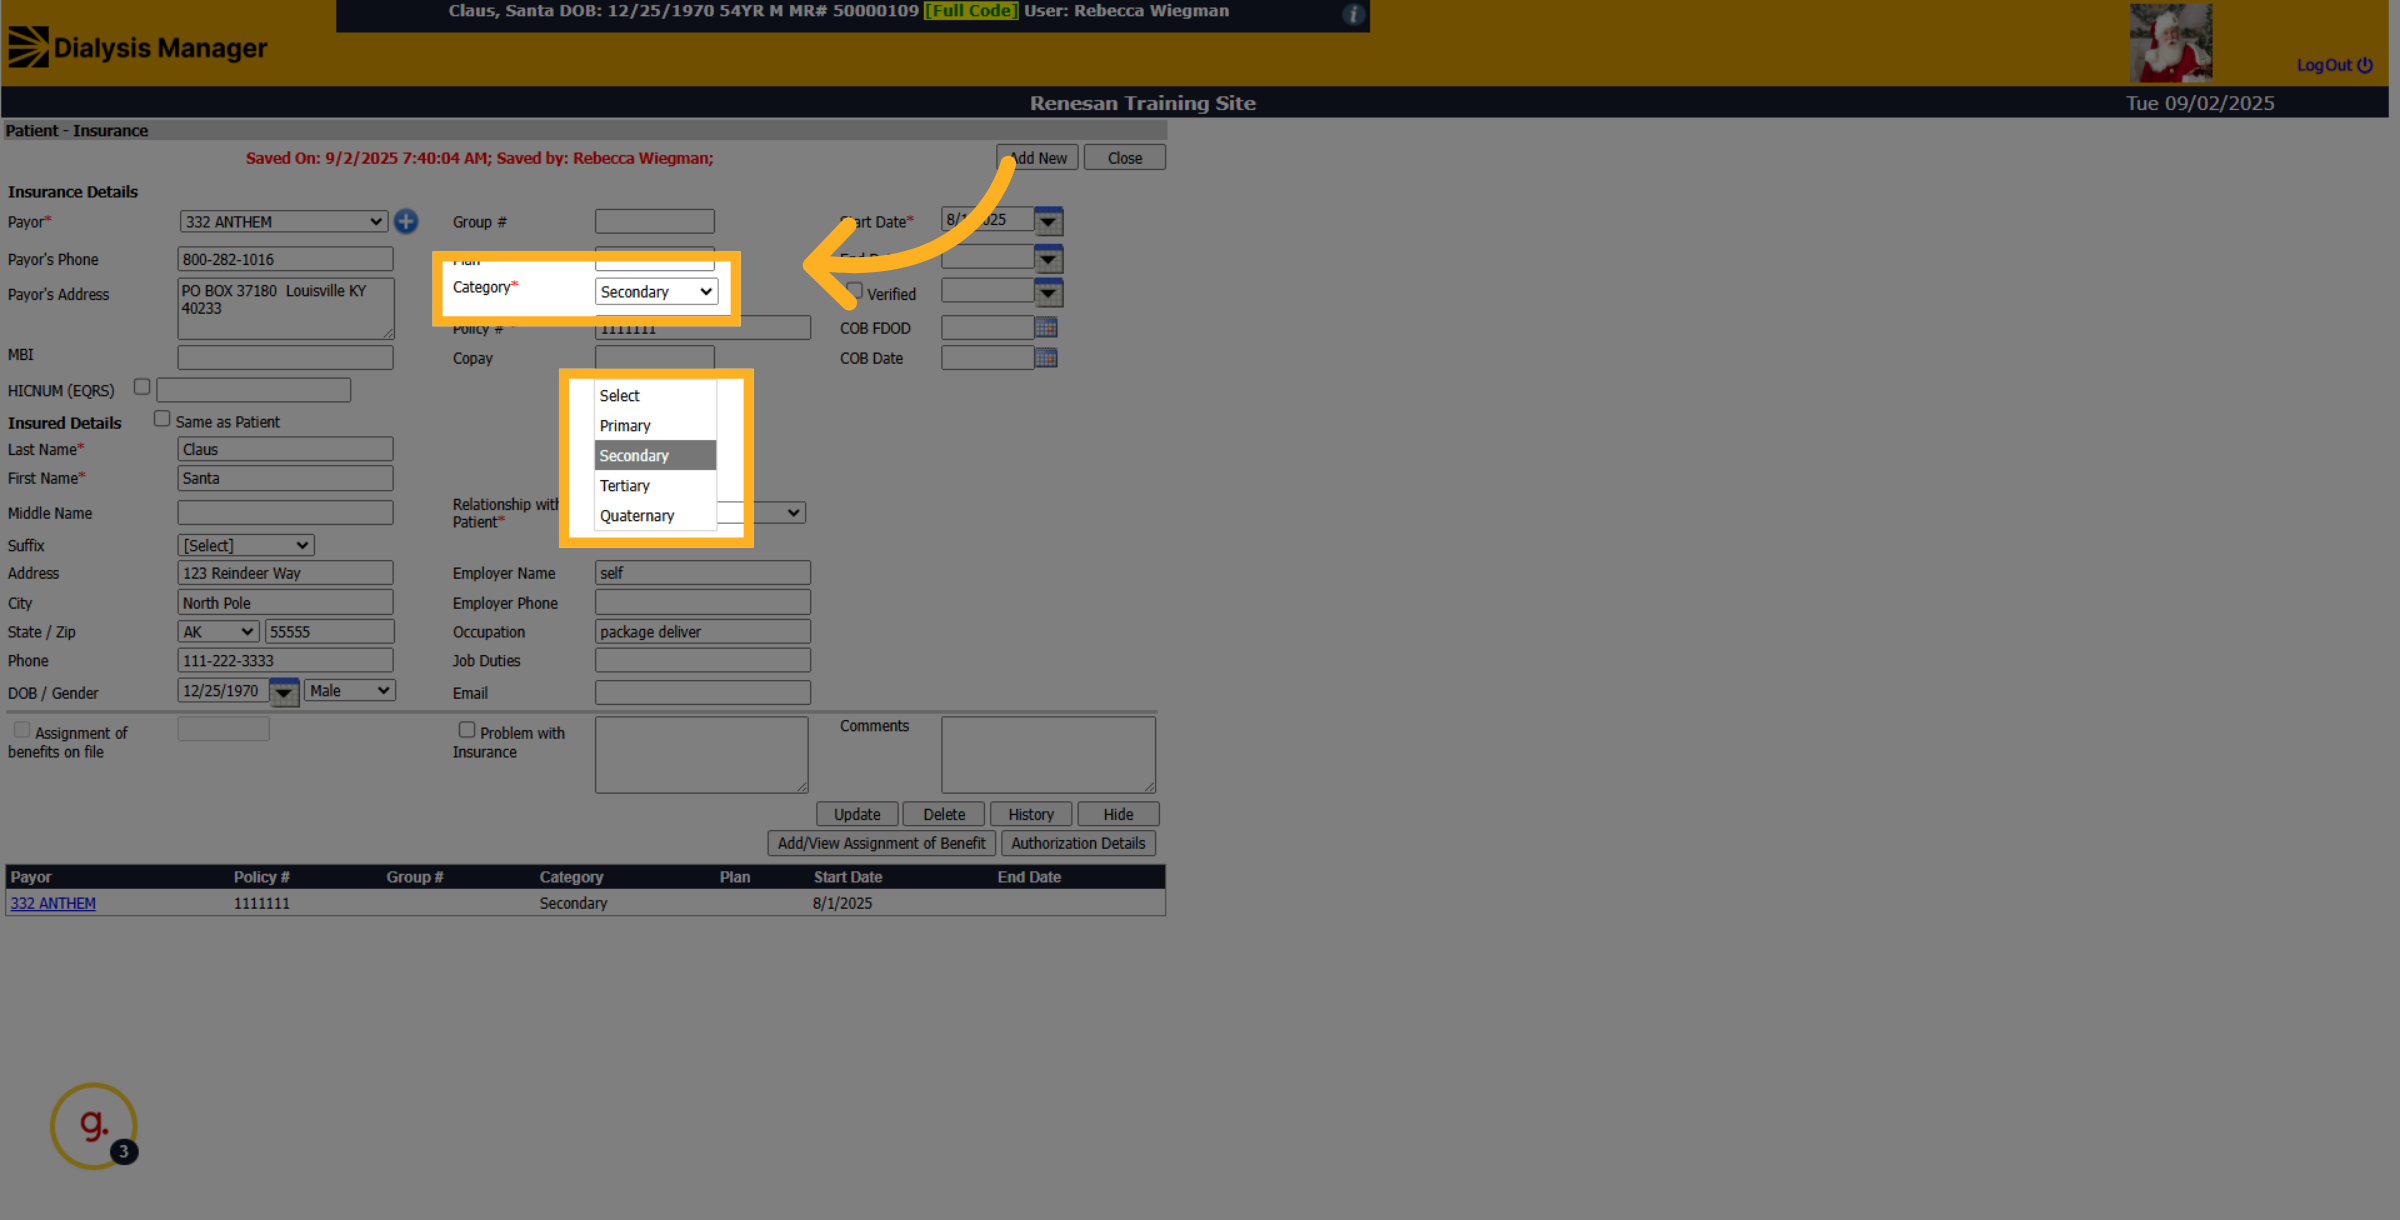Image resolution: width=2400 pixels, height=1220 pixels.
Task: Open the State dropdown showing AK
Action: click(x=218, y=632)
